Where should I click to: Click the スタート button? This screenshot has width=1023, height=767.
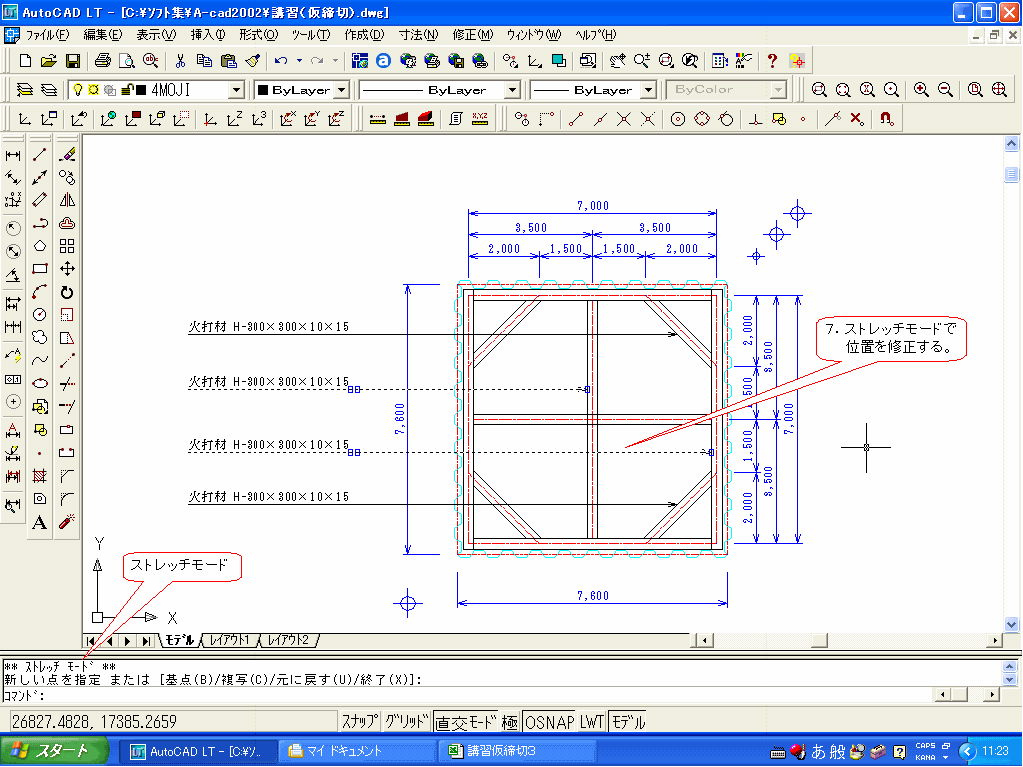pos(53,751)
